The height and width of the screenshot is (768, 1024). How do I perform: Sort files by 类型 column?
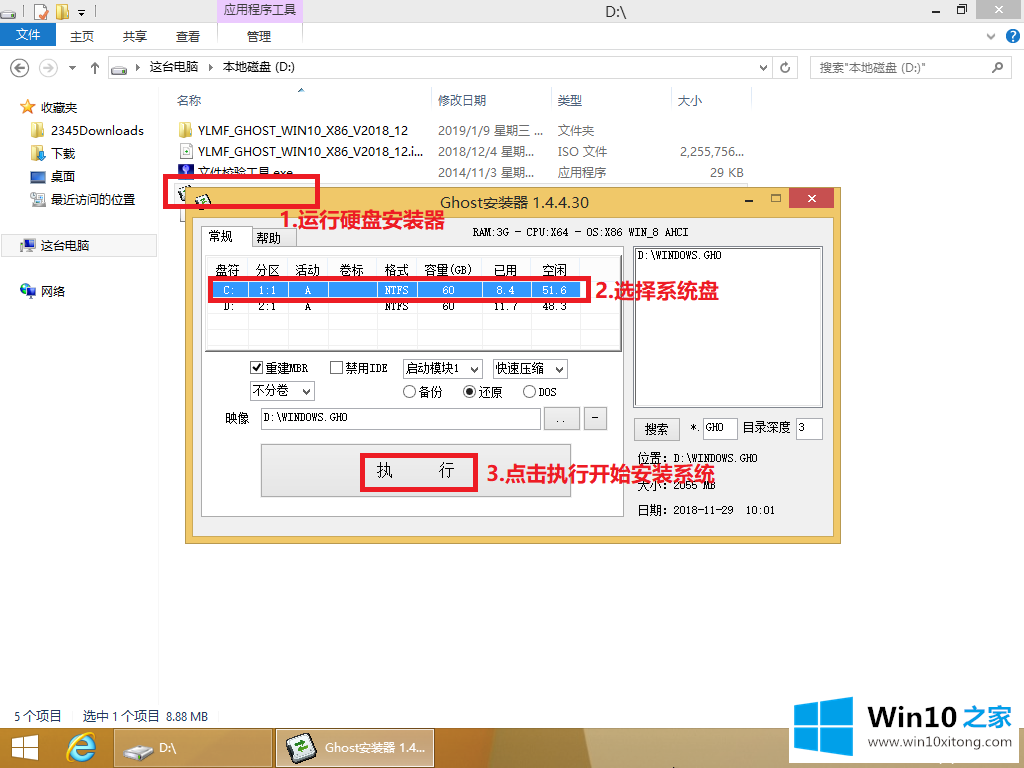click(569, 101)
